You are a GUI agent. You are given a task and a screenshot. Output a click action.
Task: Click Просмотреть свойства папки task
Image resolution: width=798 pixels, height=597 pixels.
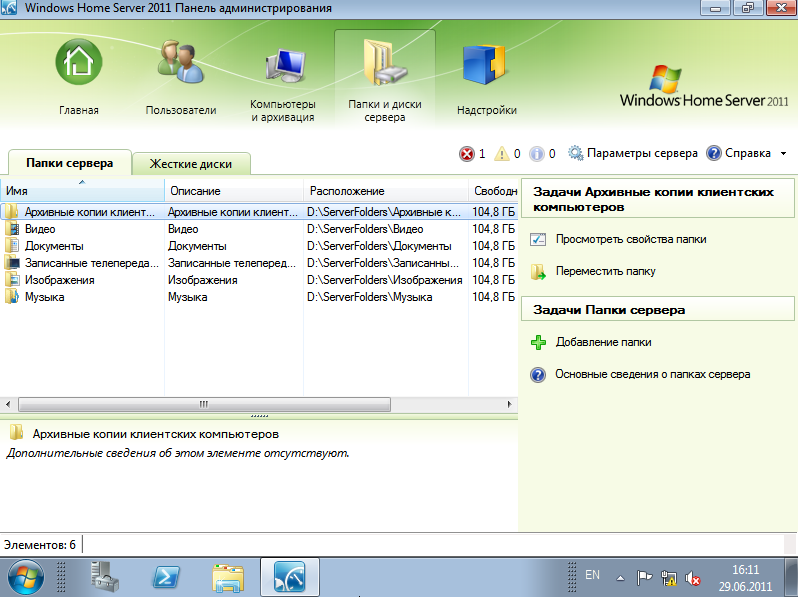631,239
